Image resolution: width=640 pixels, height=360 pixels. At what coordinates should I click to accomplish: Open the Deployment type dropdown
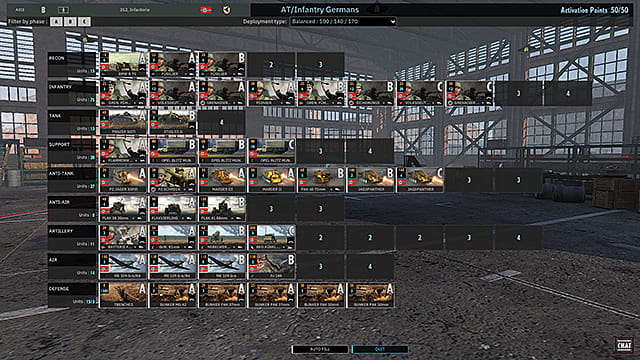(x=343, y=21)
